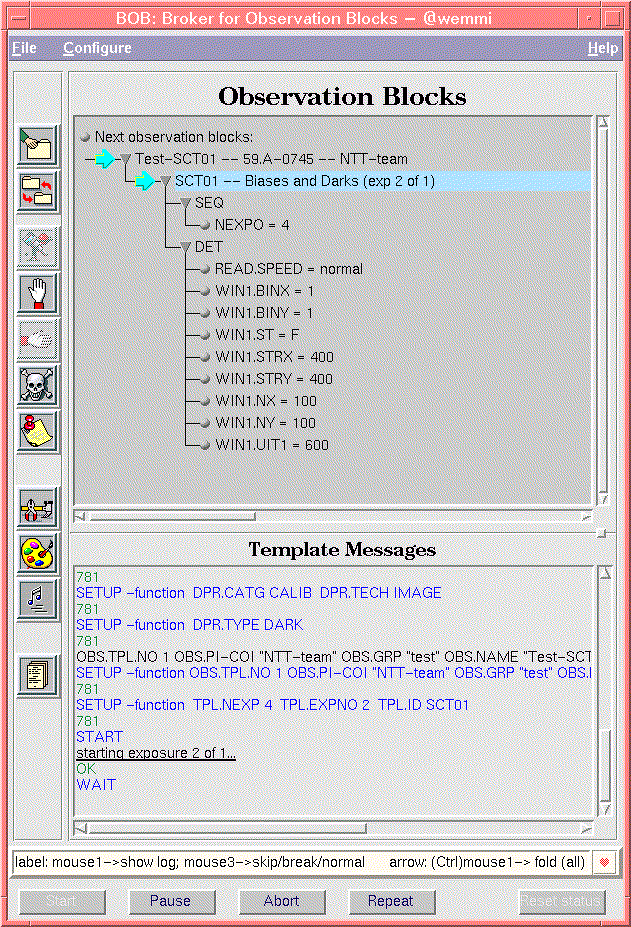Open the color palette icon
Screen dimensions: 631x927
38,553
